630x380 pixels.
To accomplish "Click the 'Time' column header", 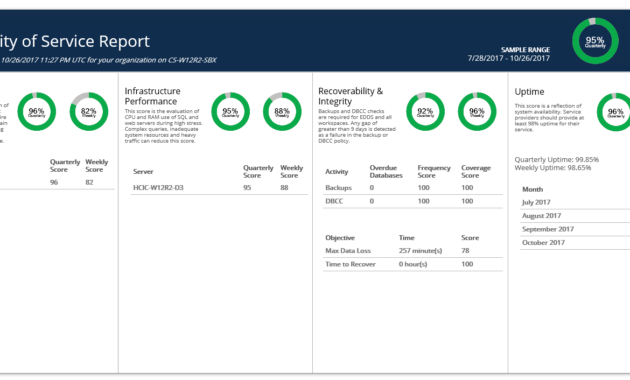I will (406, 238).
